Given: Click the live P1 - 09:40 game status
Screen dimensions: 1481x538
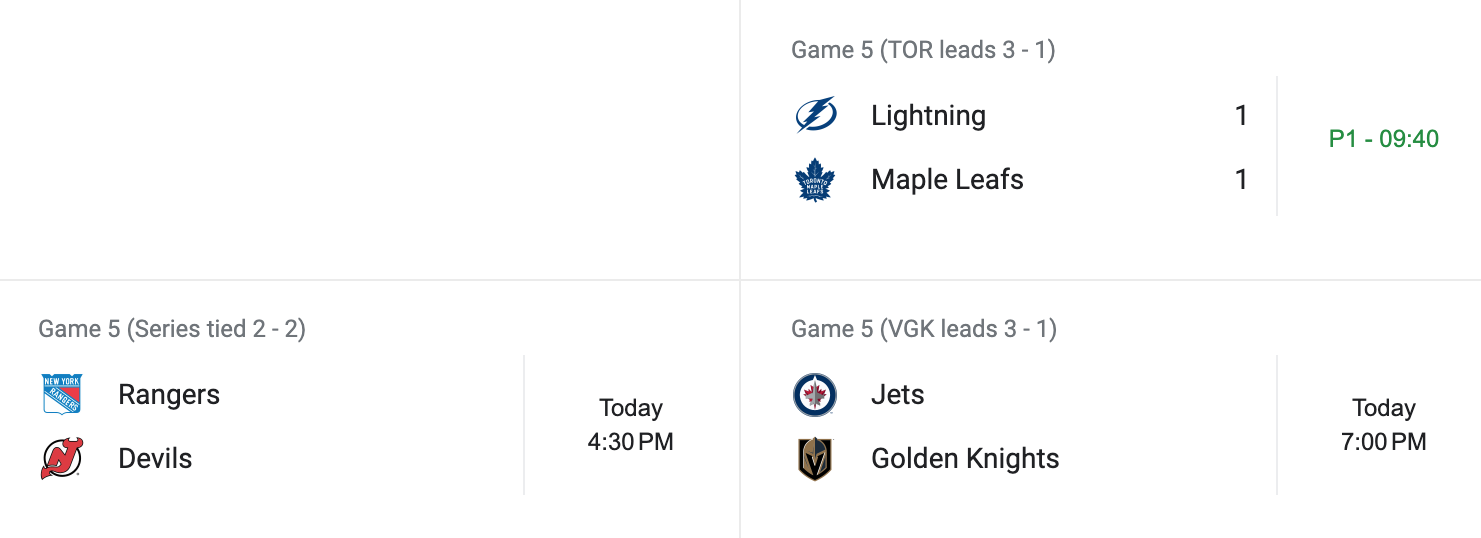Looking at the screenshot, I should 1383,139.
